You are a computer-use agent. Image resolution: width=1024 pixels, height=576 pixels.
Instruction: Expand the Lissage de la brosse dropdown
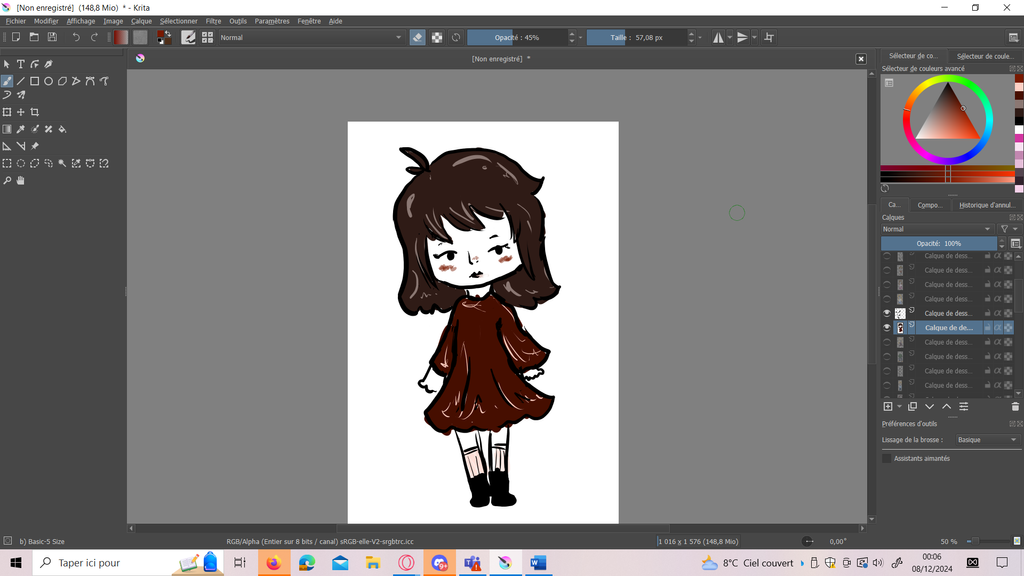pyautogui.click(x=985, y=440)
